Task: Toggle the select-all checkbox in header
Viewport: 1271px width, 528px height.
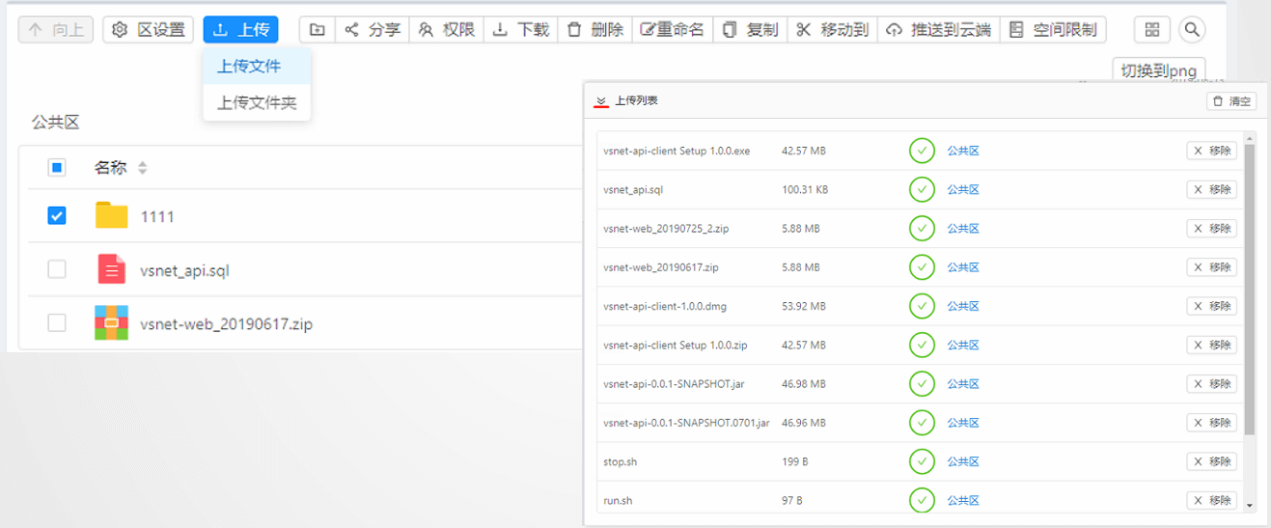Action: tap(57, 168)
